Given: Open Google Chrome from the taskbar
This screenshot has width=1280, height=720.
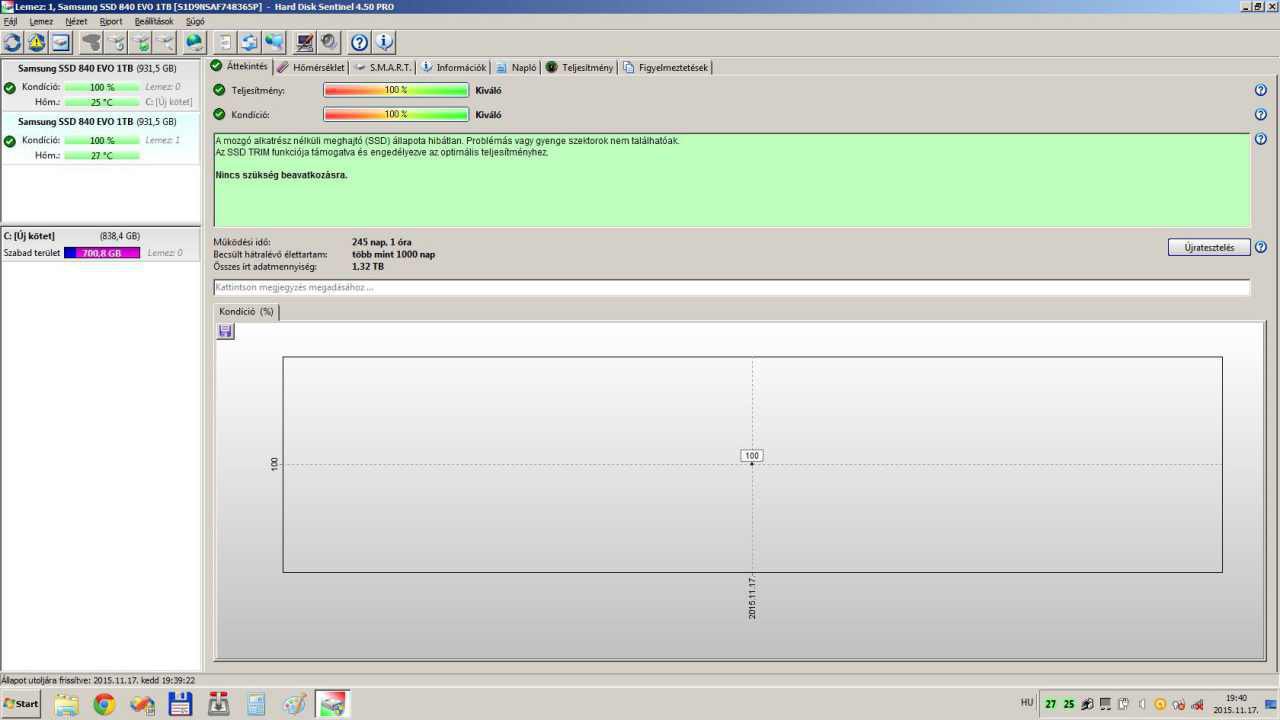Looking at the screenshot, I should [x=104, y=704].
